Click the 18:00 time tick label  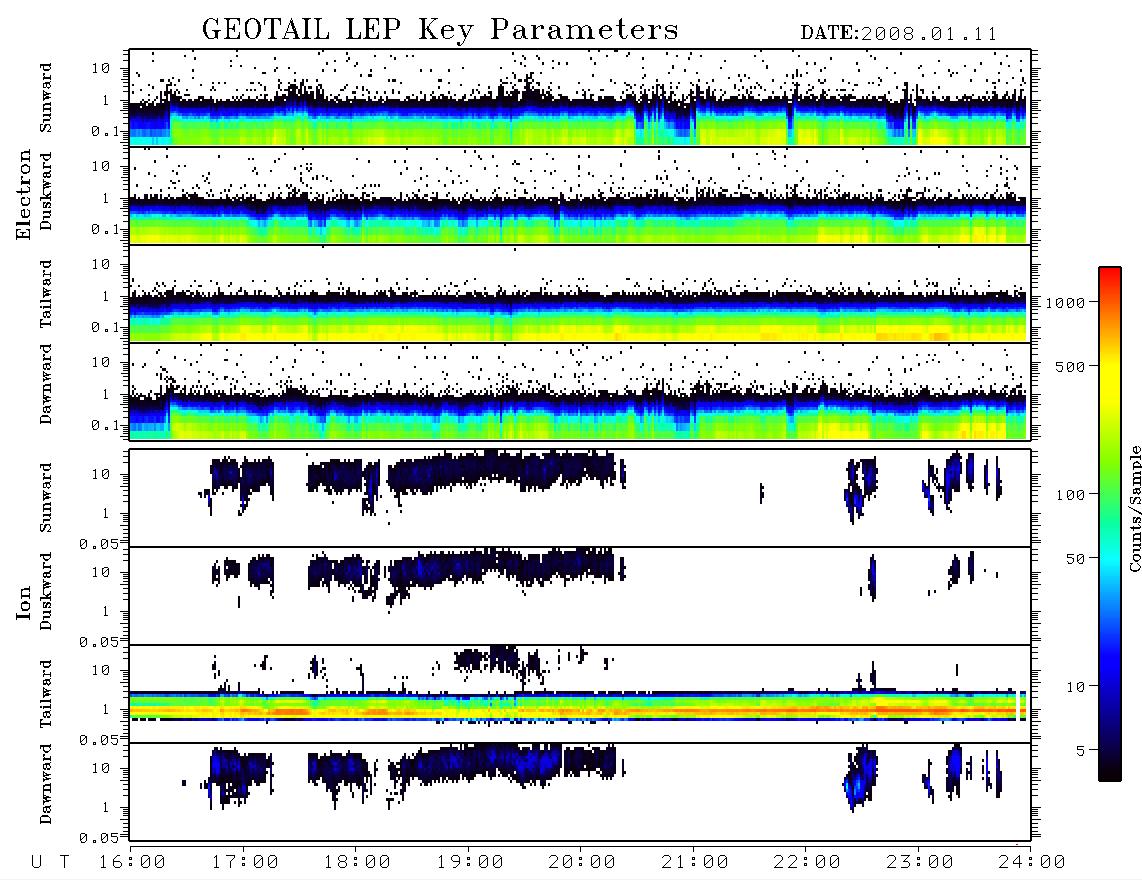[x=358, y=863]
